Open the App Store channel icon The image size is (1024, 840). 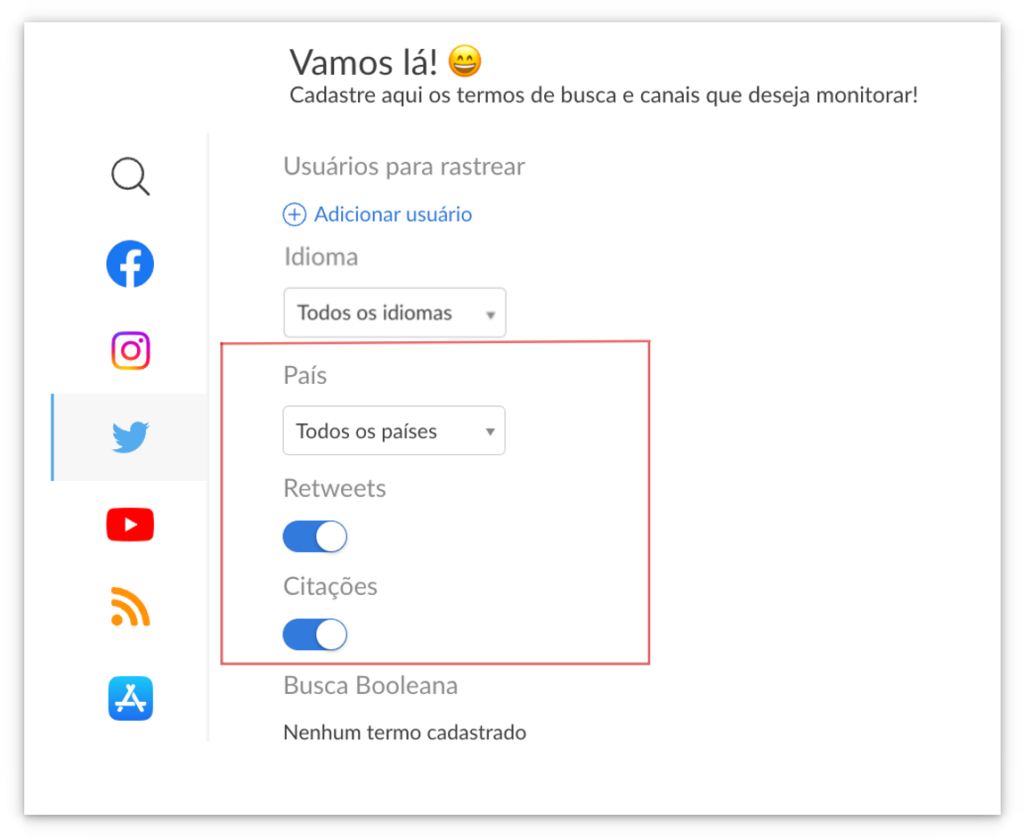pyautogui.click(x=131, y=698)
